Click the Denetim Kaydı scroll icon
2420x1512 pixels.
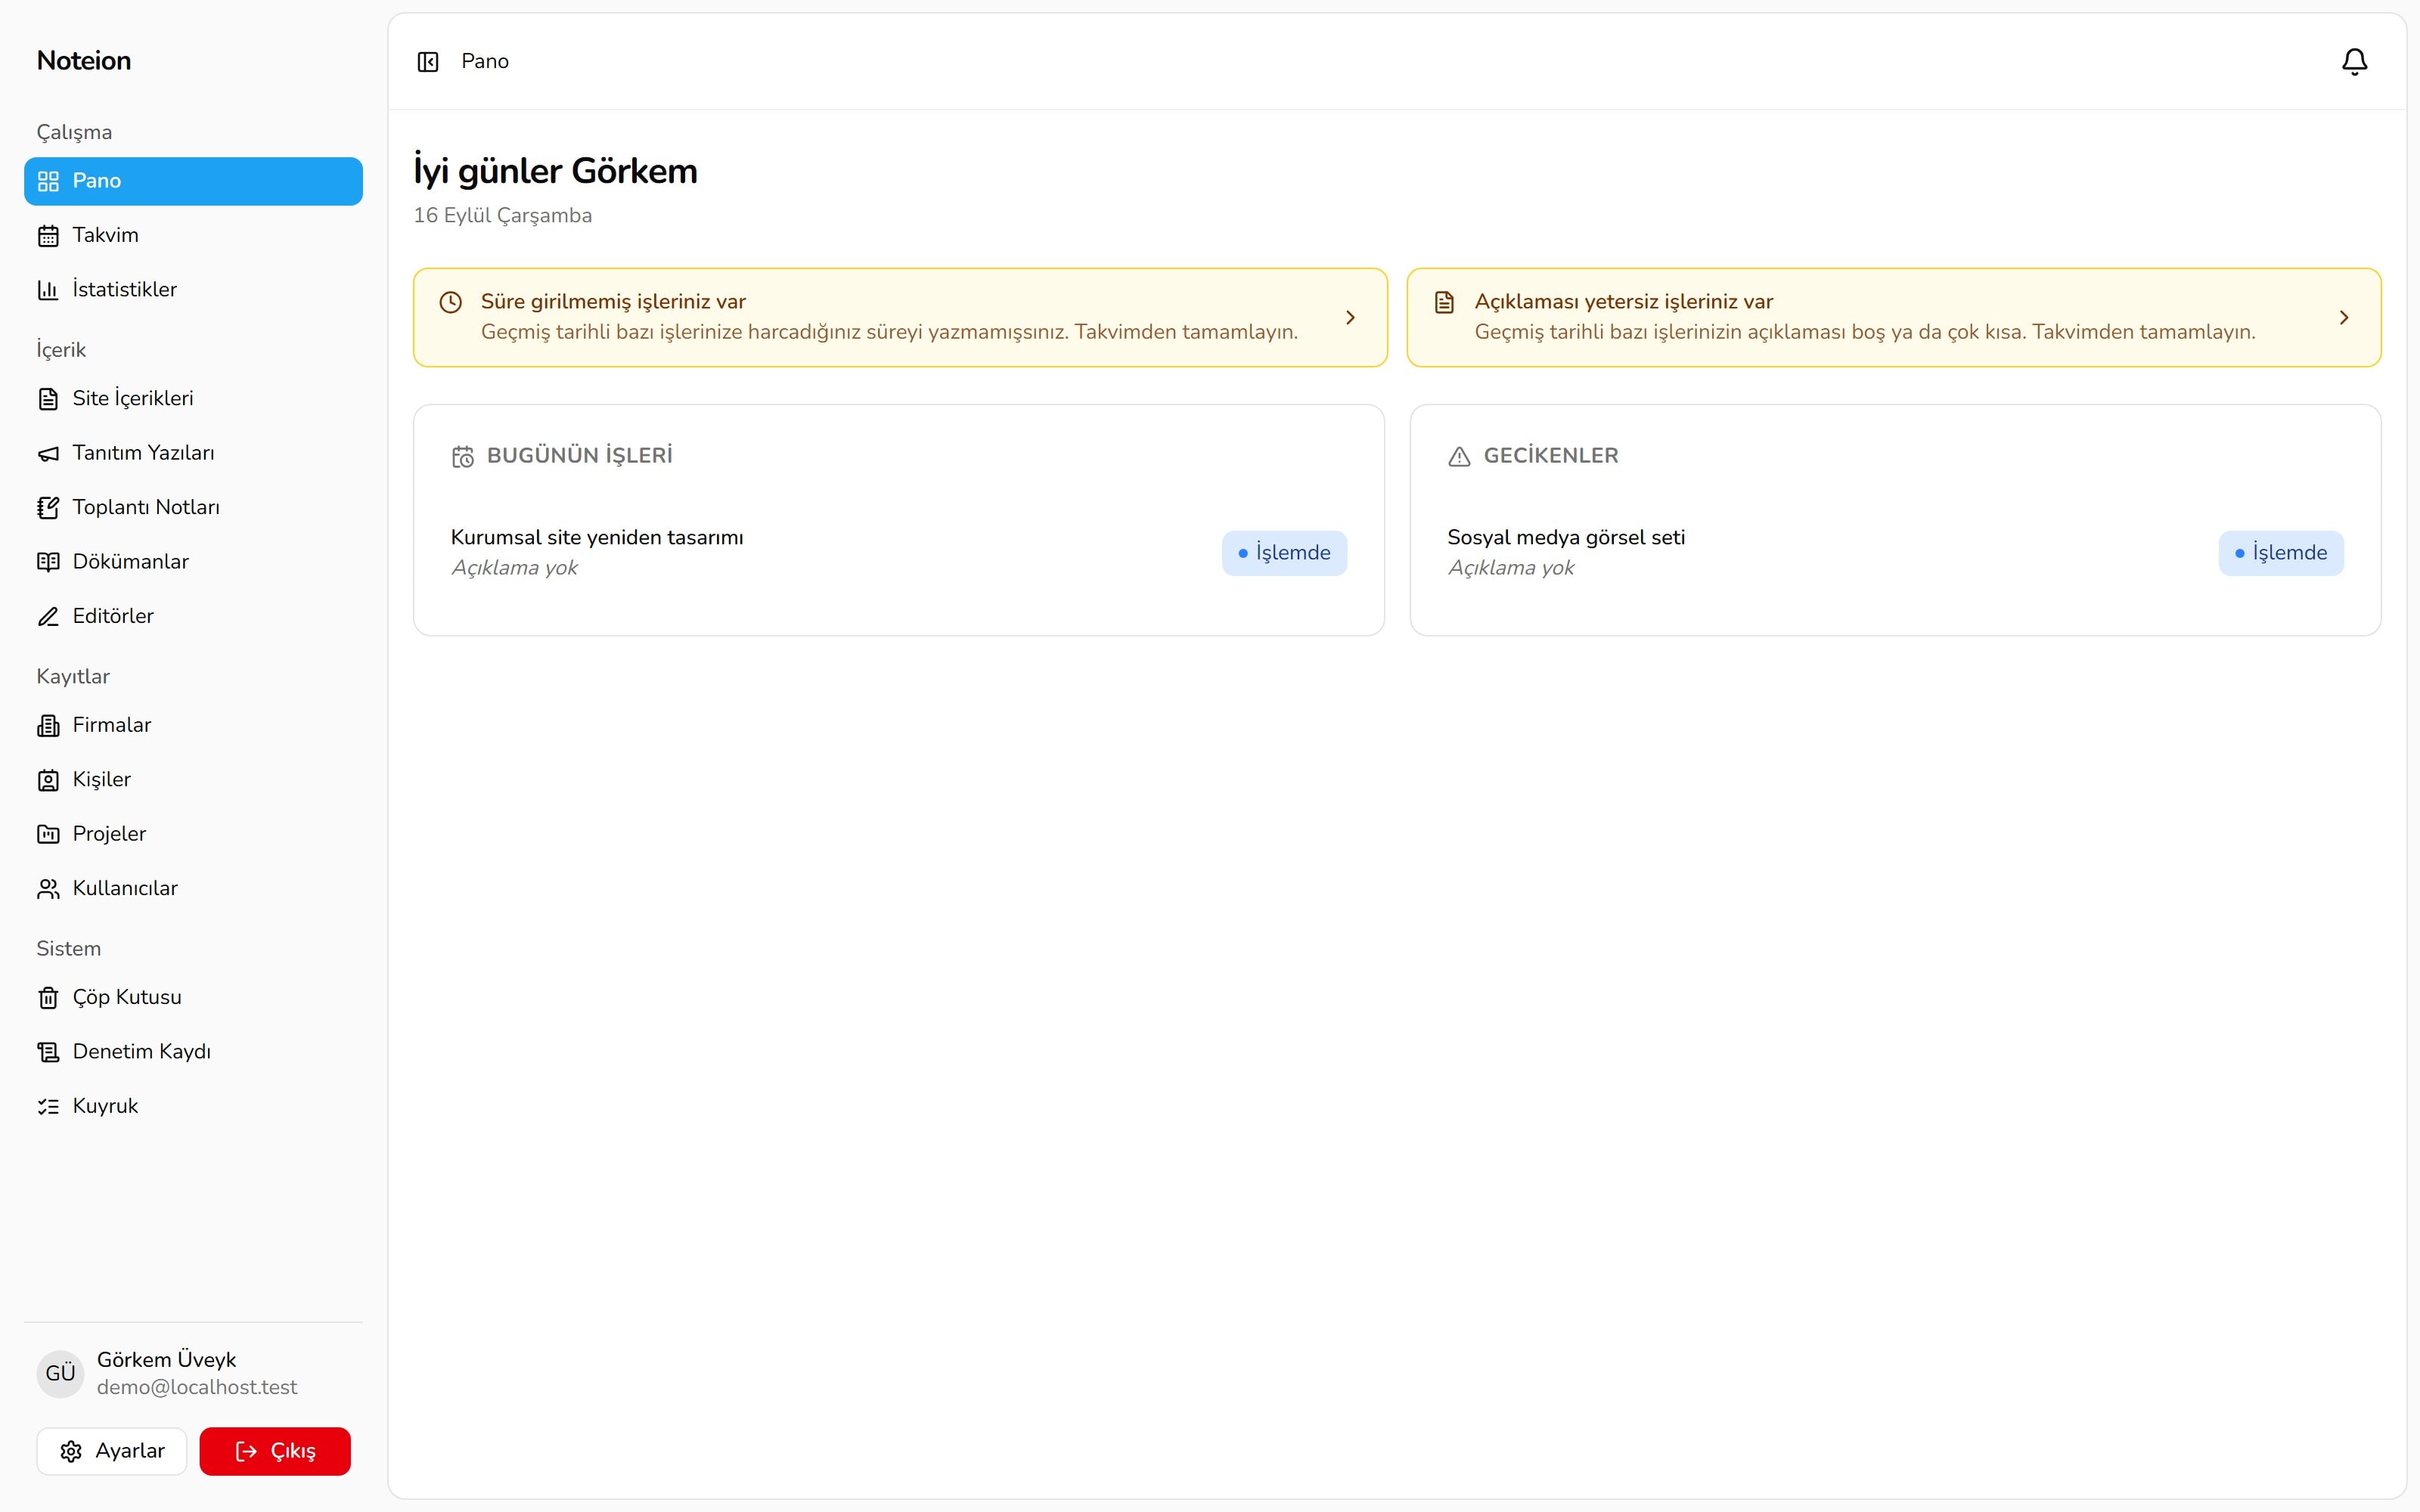(x=48, y=1052)
